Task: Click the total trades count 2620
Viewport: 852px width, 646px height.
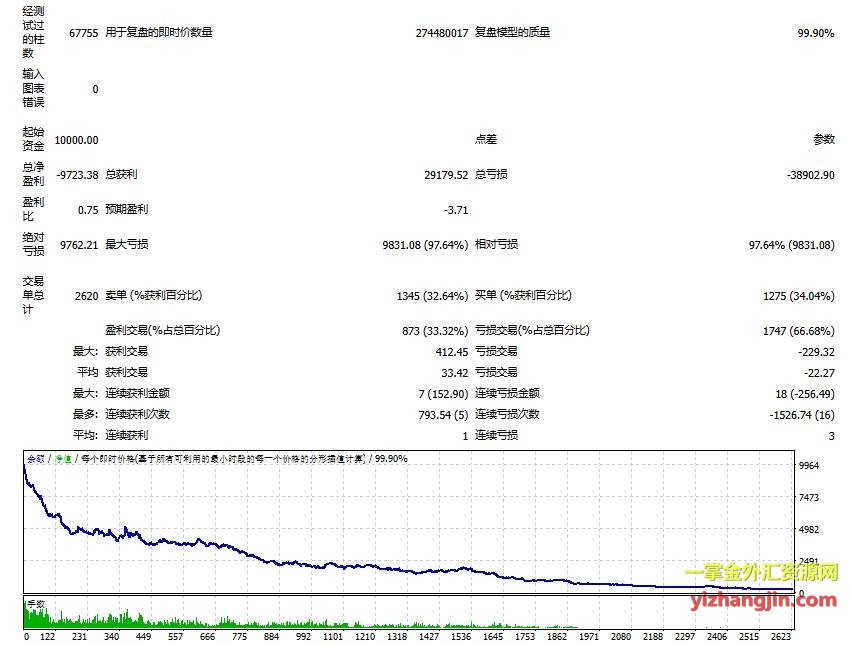Action: coord(86,296)
